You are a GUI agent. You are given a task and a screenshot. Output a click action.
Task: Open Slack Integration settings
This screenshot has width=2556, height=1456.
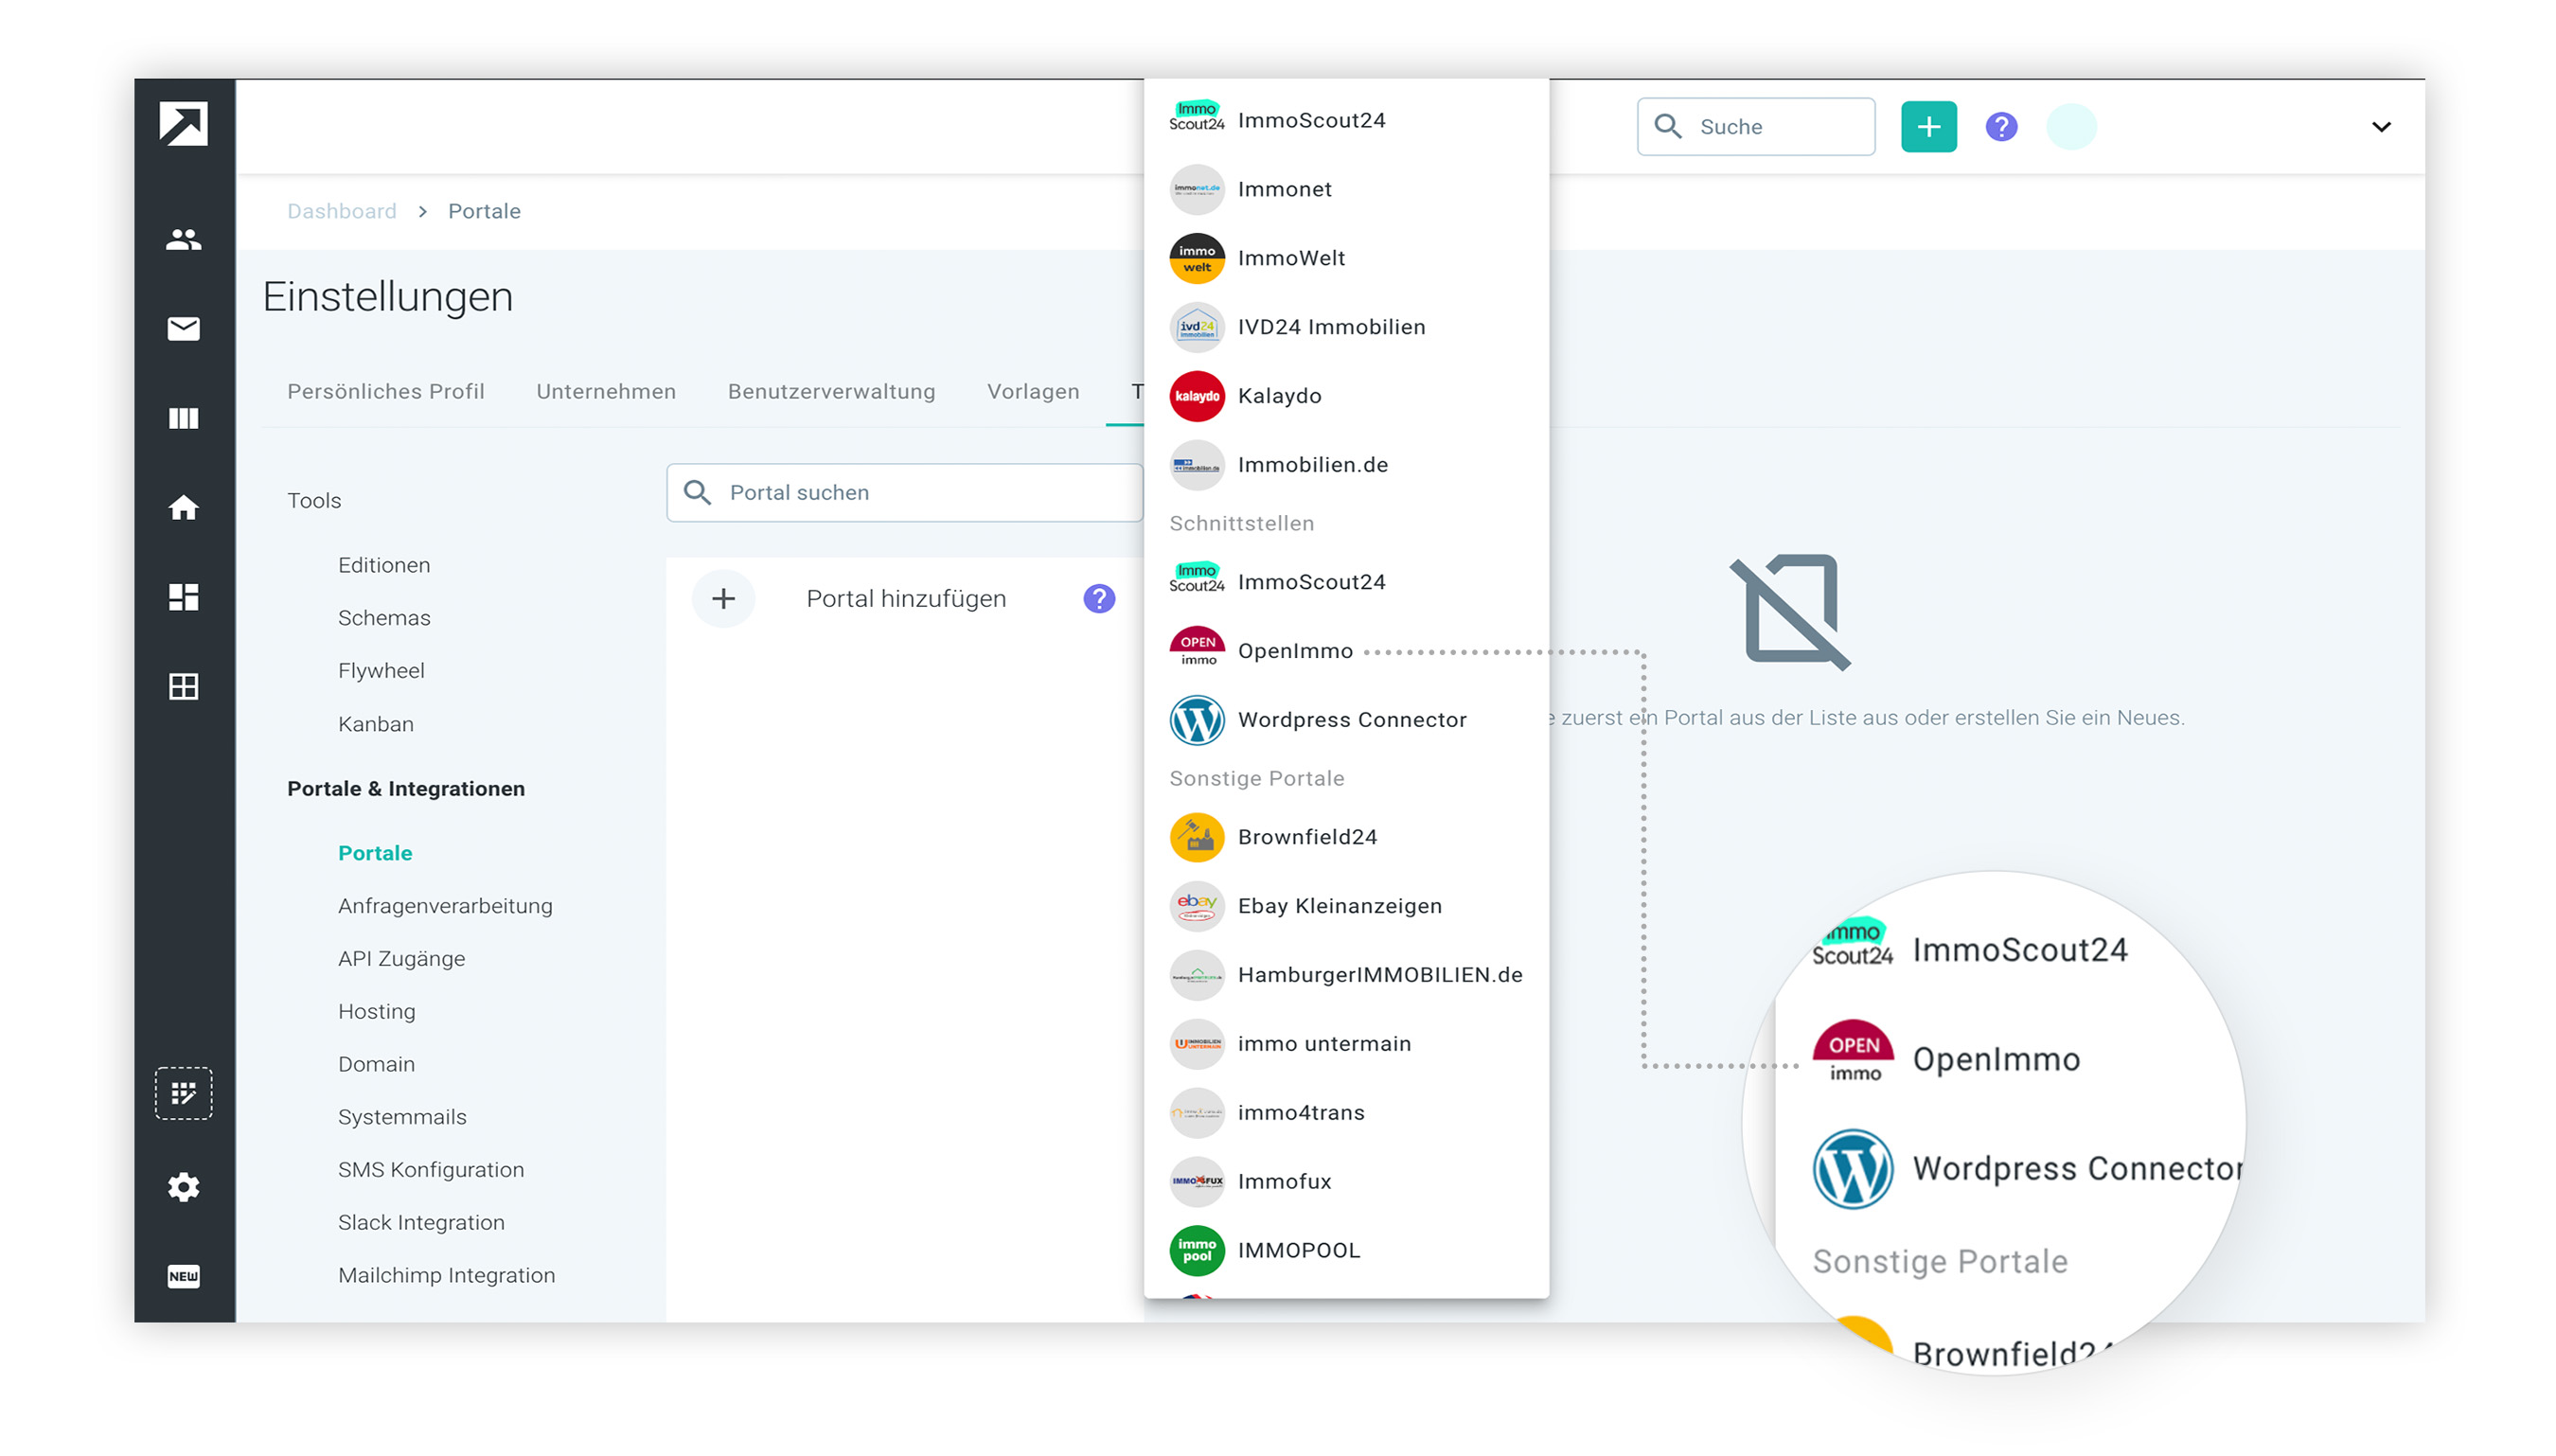pyautogui.click(x=421, y=1222)
